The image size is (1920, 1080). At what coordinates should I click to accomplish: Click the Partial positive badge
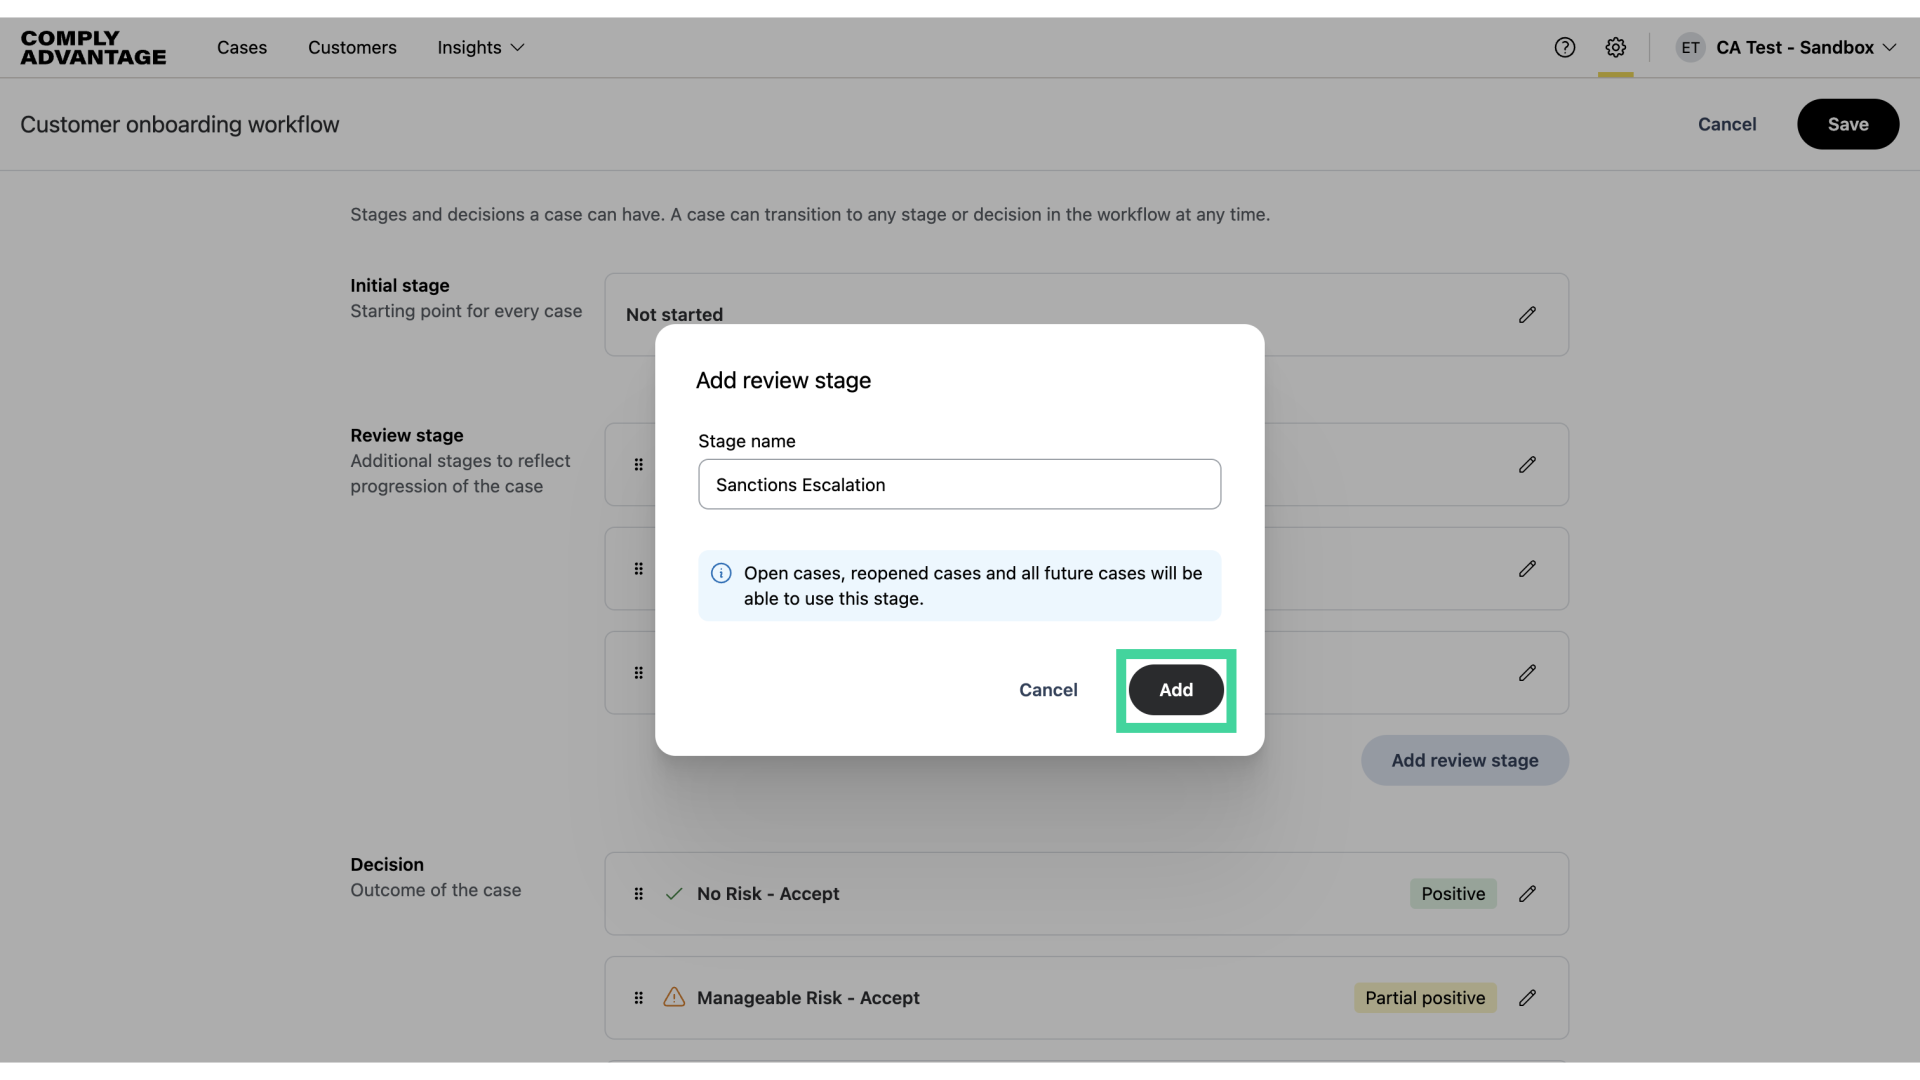coord(1425,997)
